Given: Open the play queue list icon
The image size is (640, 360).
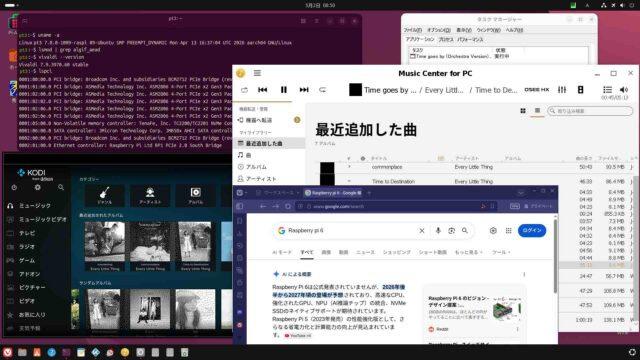Looking at the screenshot, I should tap(607, 90).
